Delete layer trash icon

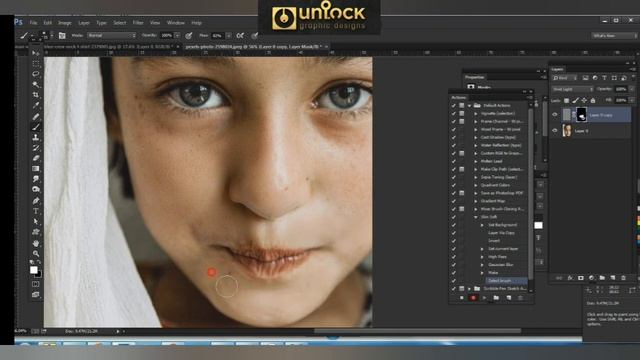click(623, 278)
